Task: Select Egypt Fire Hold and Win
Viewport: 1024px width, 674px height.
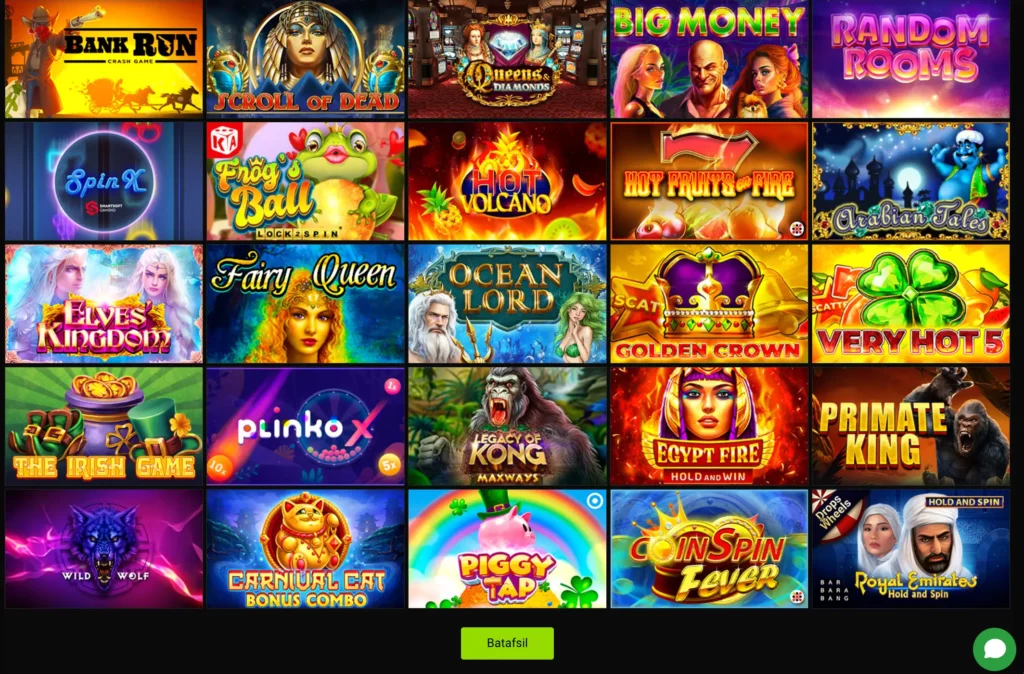Action: 709,426
